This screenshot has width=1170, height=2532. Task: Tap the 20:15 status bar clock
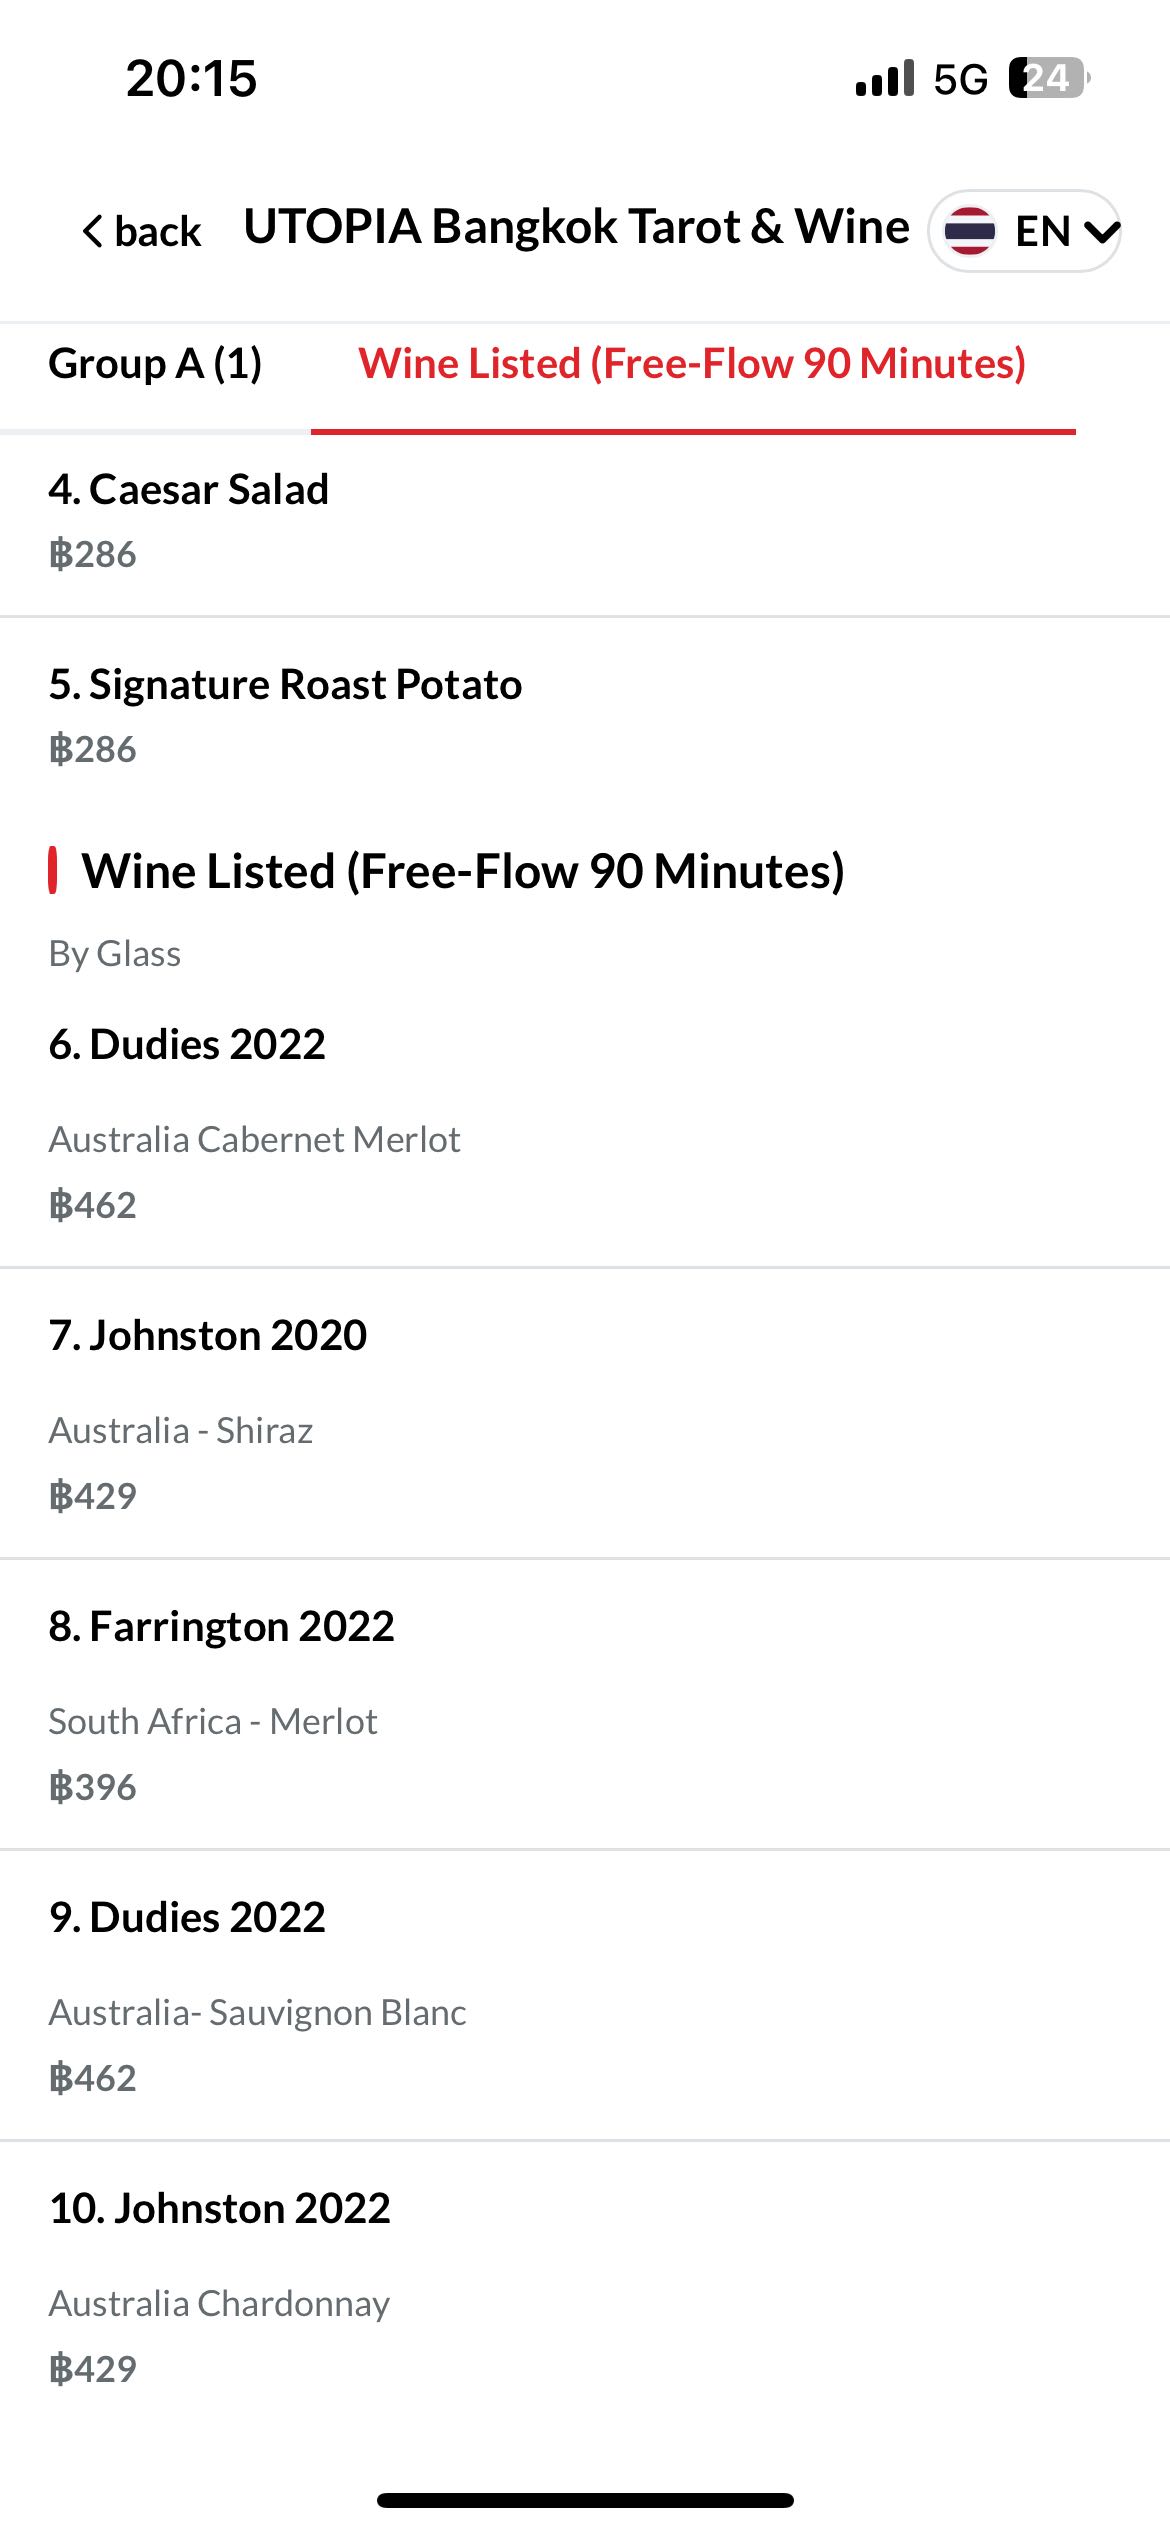pyautogui.click(x=191, y=78)
